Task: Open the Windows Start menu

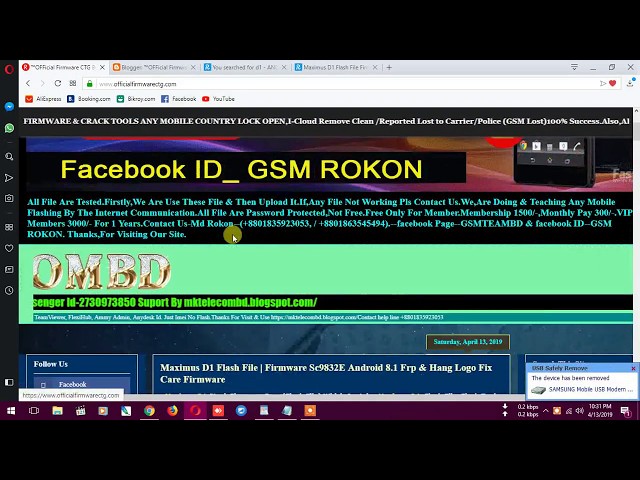Action: point(11,411)
